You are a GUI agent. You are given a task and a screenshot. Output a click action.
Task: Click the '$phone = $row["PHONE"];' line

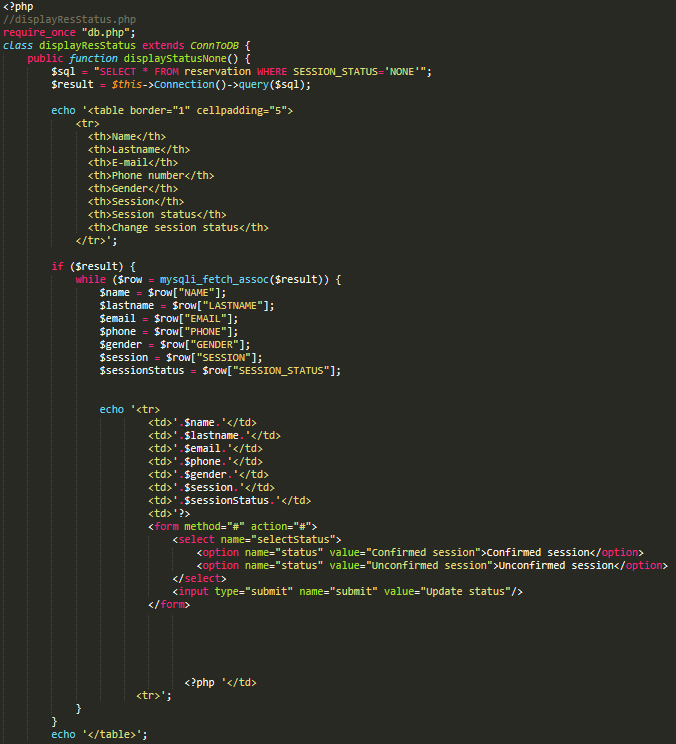point(169,332)
